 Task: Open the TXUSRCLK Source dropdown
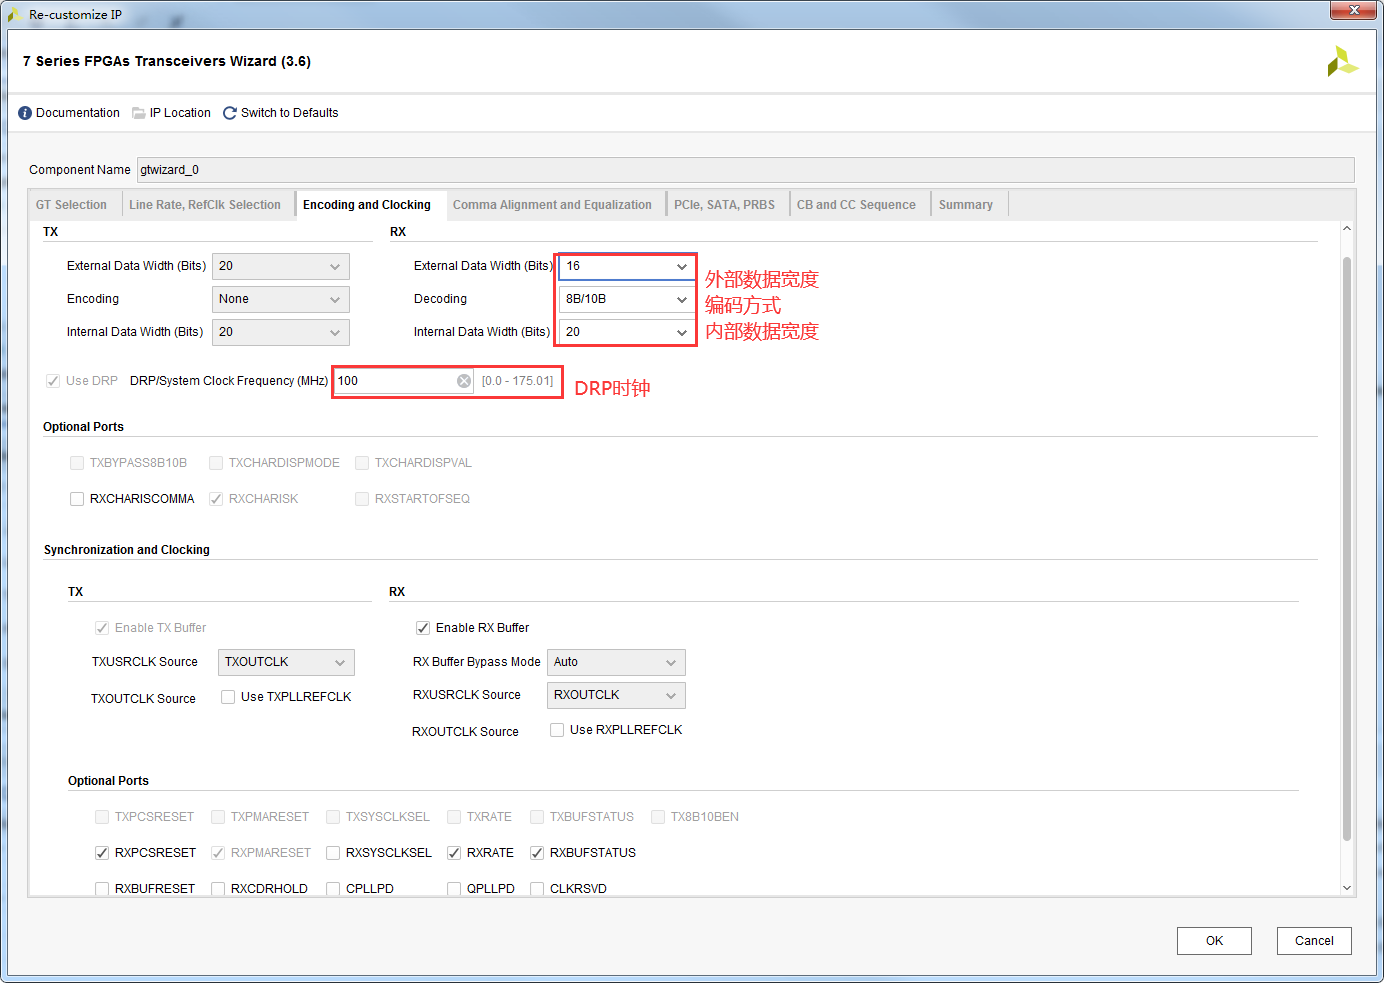pyautogui.click(x=286, y=662)
